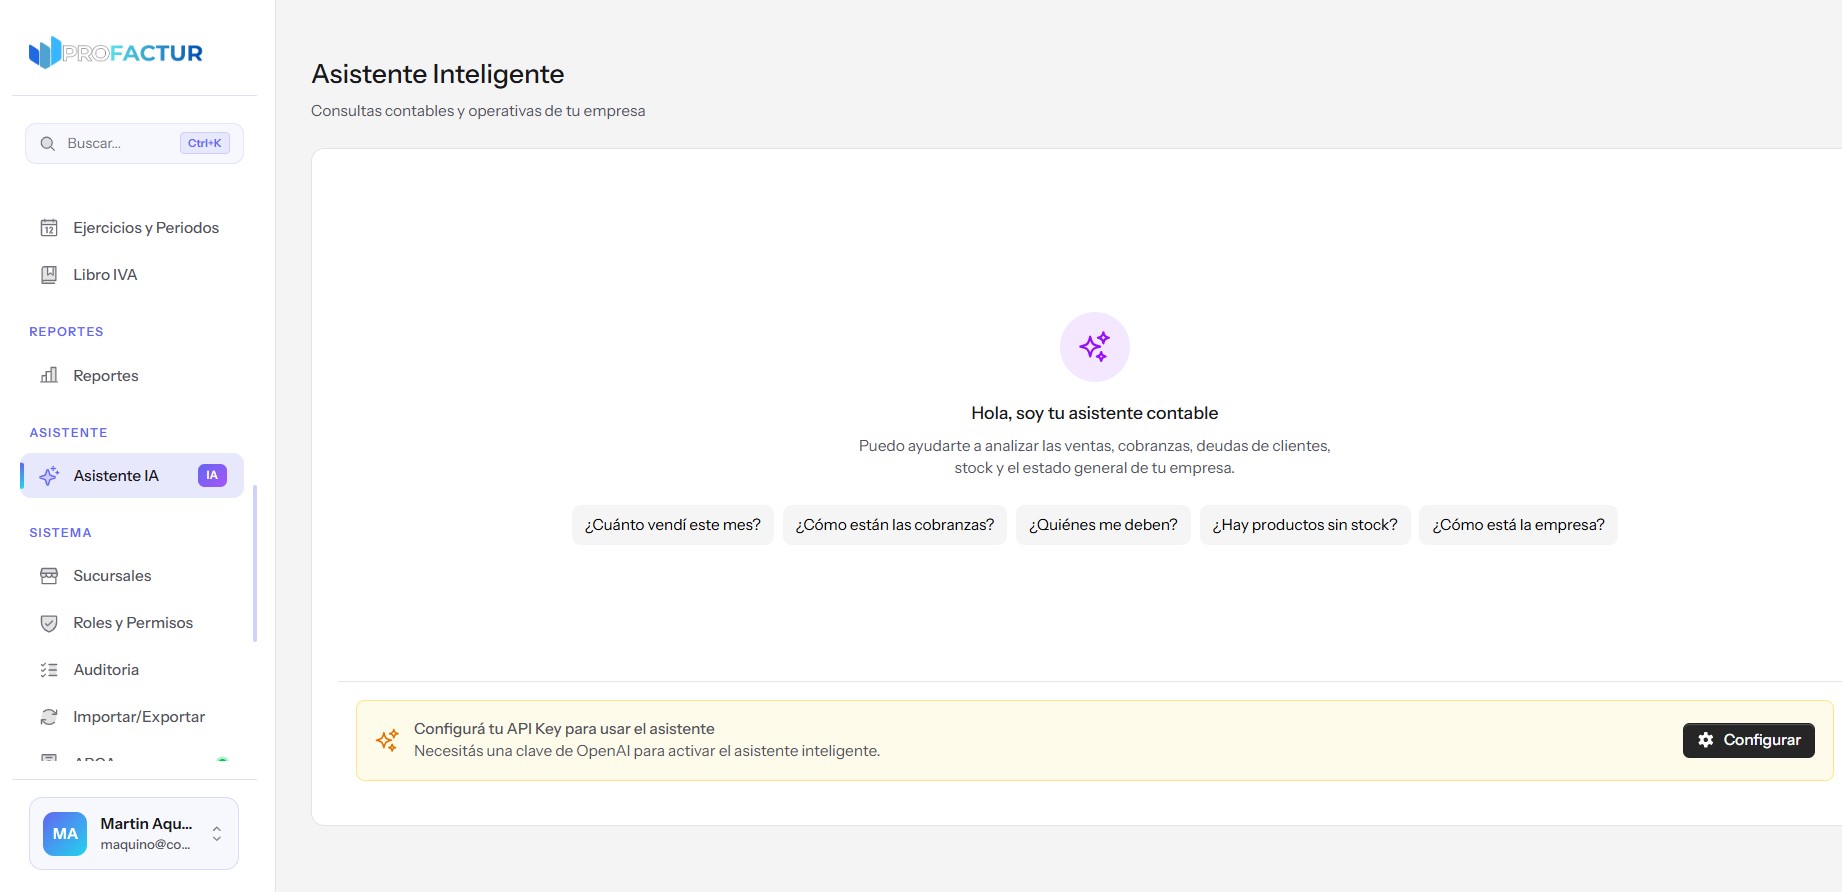The image size is (1842, 892).
Task: Open Importar/Exportar
Action: 132,717
